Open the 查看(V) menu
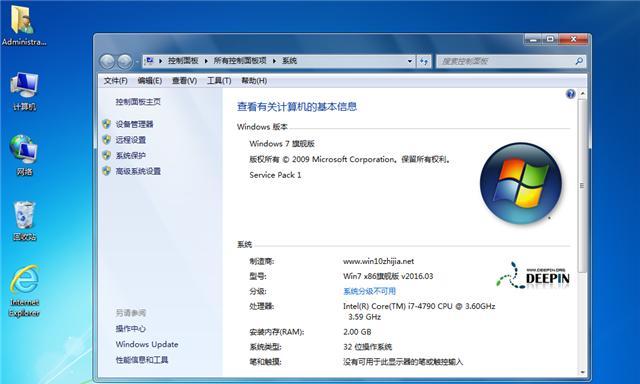 pos(184,81)
